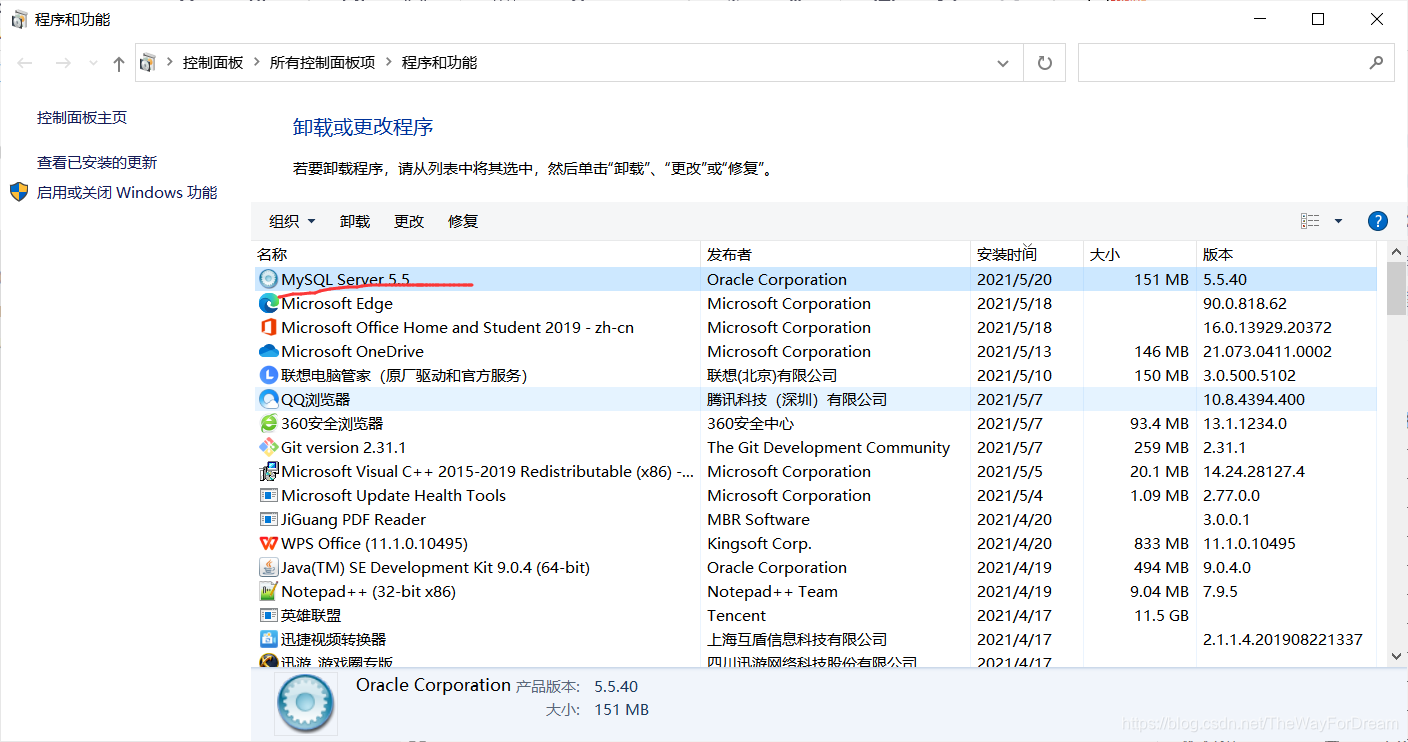The image size is (1408, 742).
Task: Click 控制面板 in the breadcrumb path
Action: 213,63
